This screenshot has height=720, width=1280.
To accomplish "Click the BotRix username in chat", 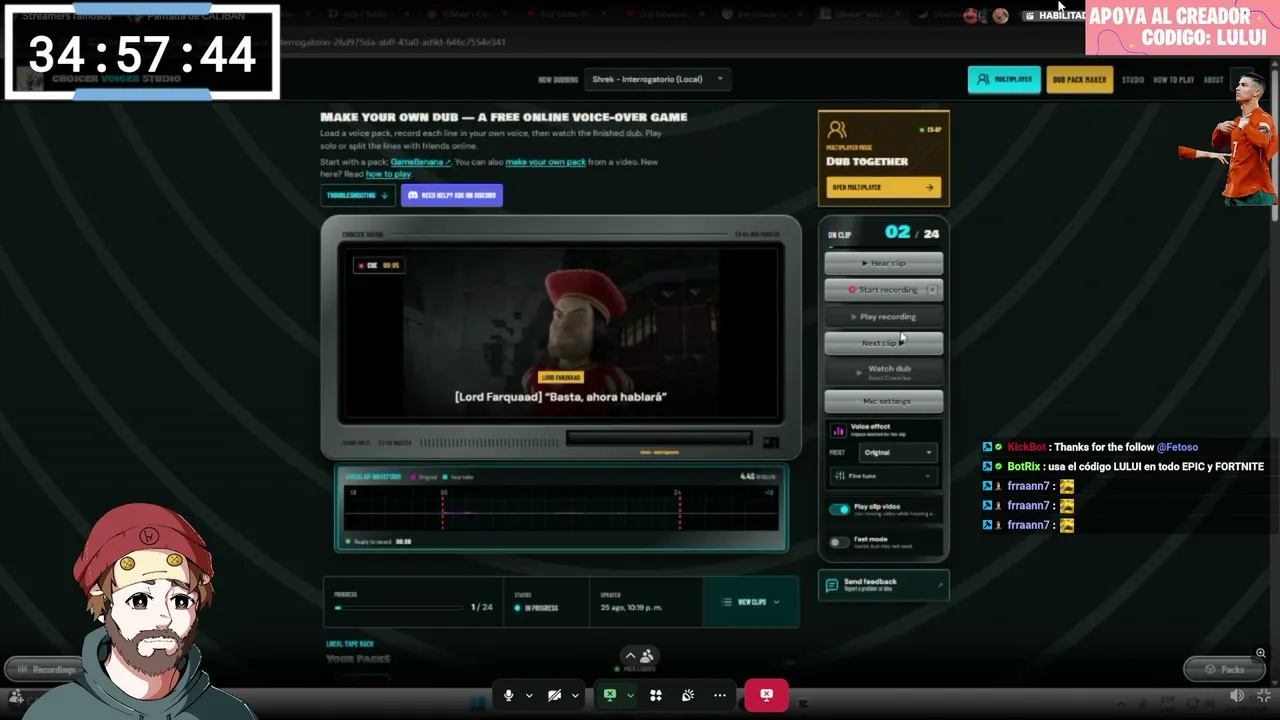I will point(1024,467).
